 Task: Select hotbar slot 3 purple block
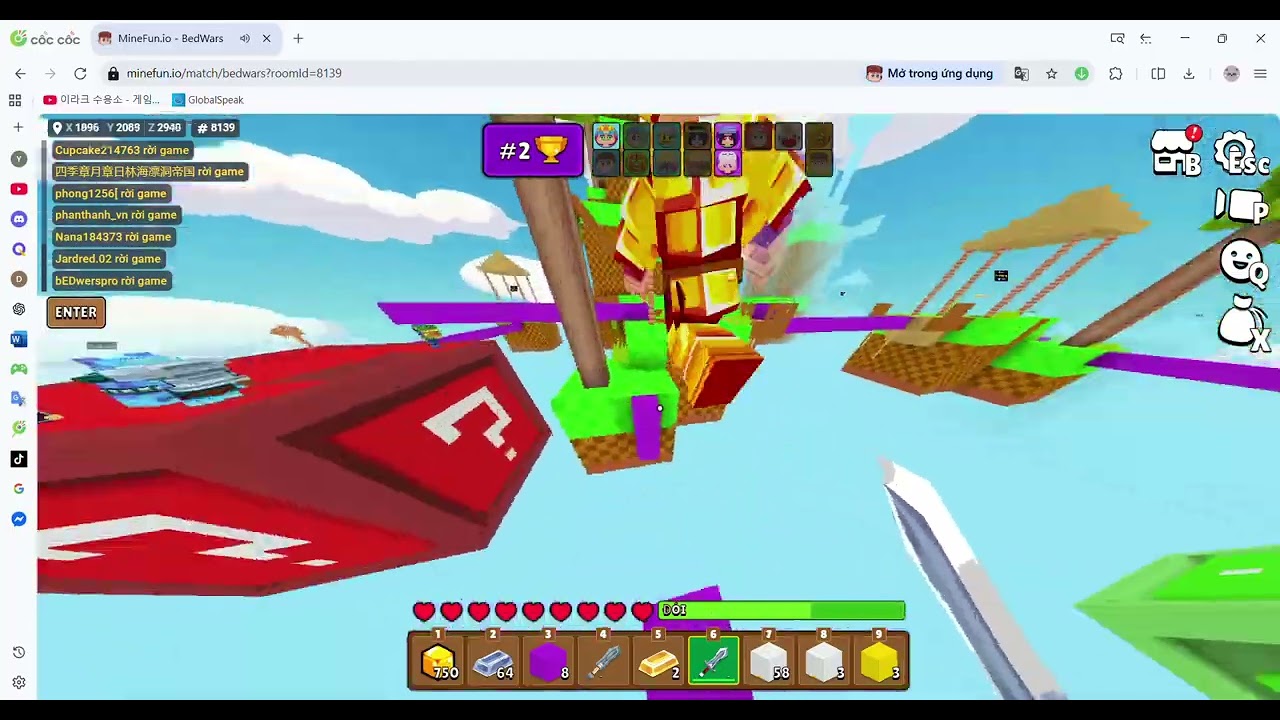(548, 661)
